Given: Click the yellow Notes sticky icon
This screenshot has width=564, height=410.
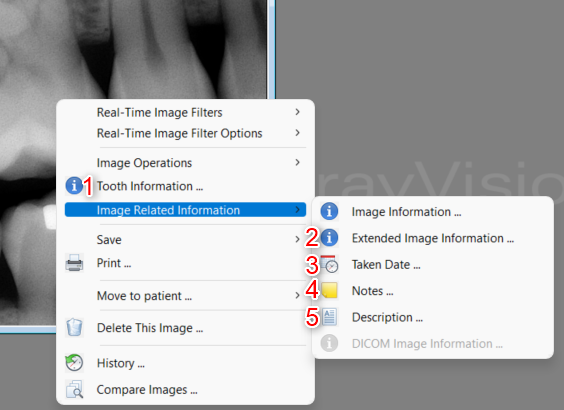Looking at the screenshot, I should [329, 290].
